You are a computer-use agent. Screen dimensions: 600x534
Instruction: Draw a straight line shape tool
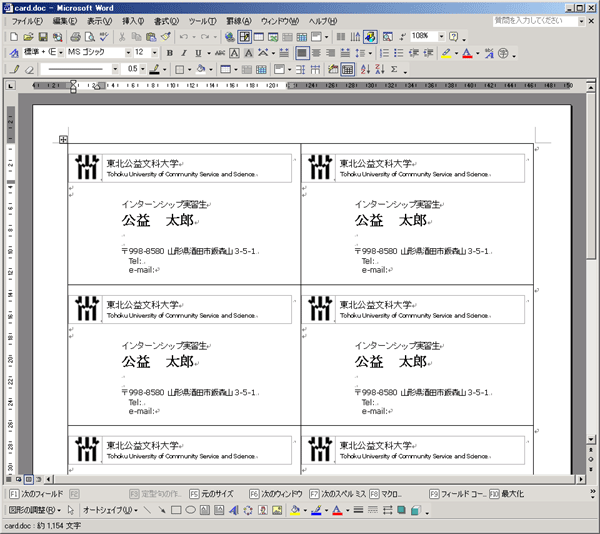147,510
